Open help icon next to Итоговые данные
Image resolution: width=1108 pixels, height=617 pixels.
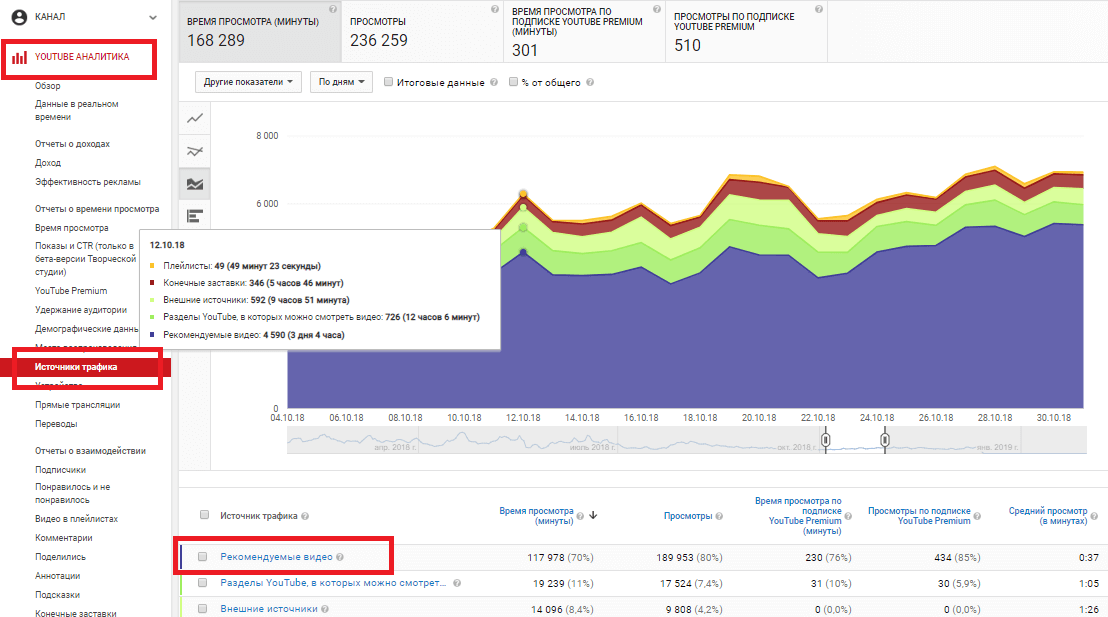pos(493,83)
